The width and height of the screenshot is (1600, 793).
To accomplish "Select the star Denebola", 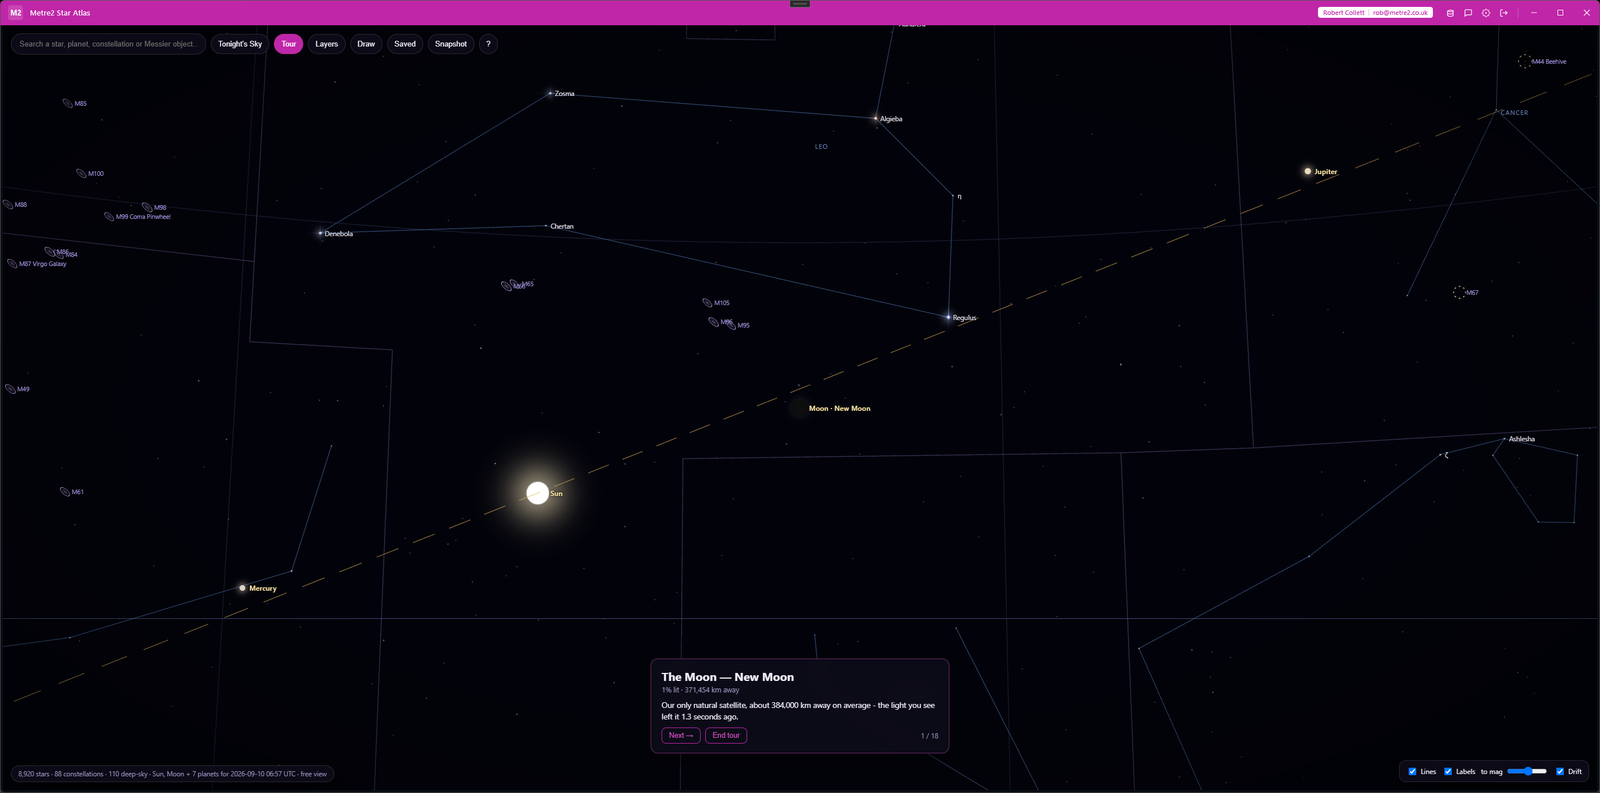I will click(x=320, y=233).
